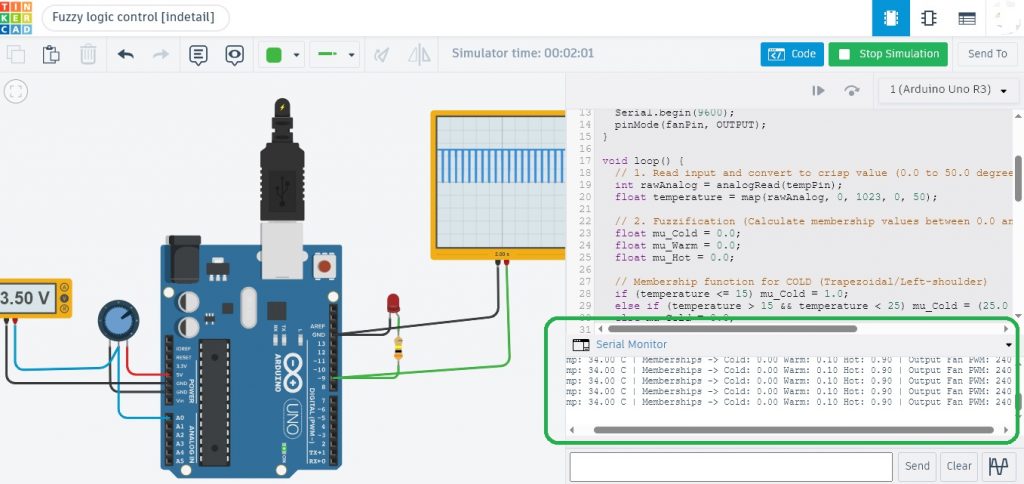Open the 1 (Arduino Uno R3) dropdown

(948, 90)
